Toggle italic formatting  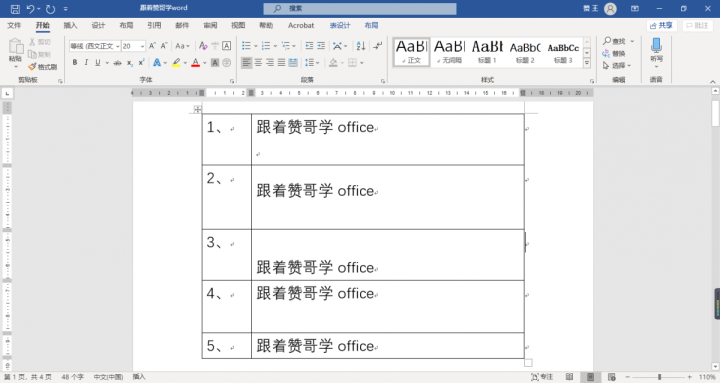click(x=86, y=62)
